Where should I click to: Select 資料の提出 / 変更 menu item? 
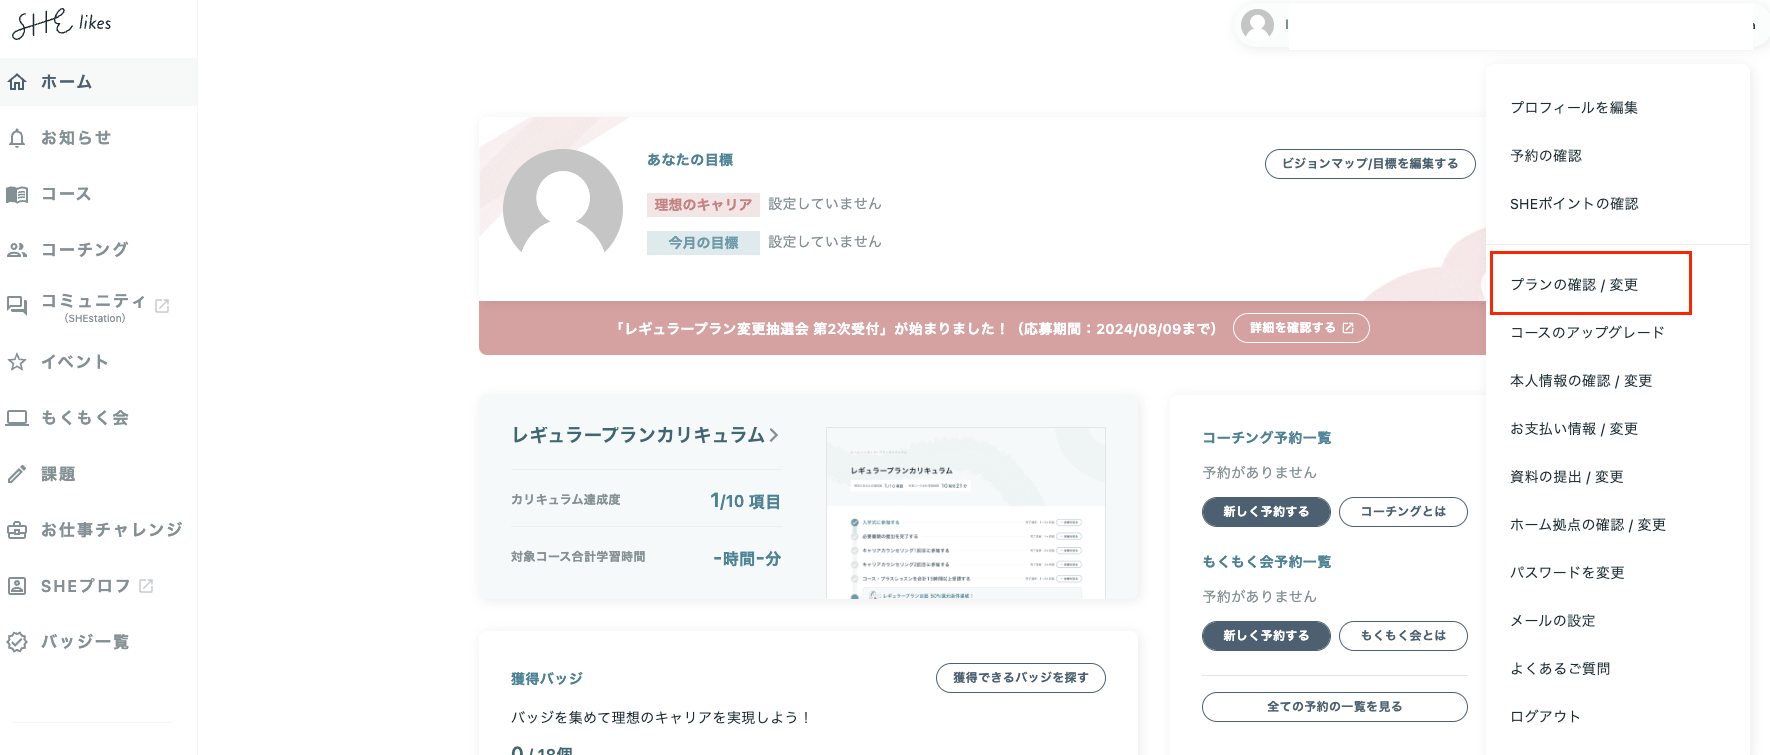1567,477
